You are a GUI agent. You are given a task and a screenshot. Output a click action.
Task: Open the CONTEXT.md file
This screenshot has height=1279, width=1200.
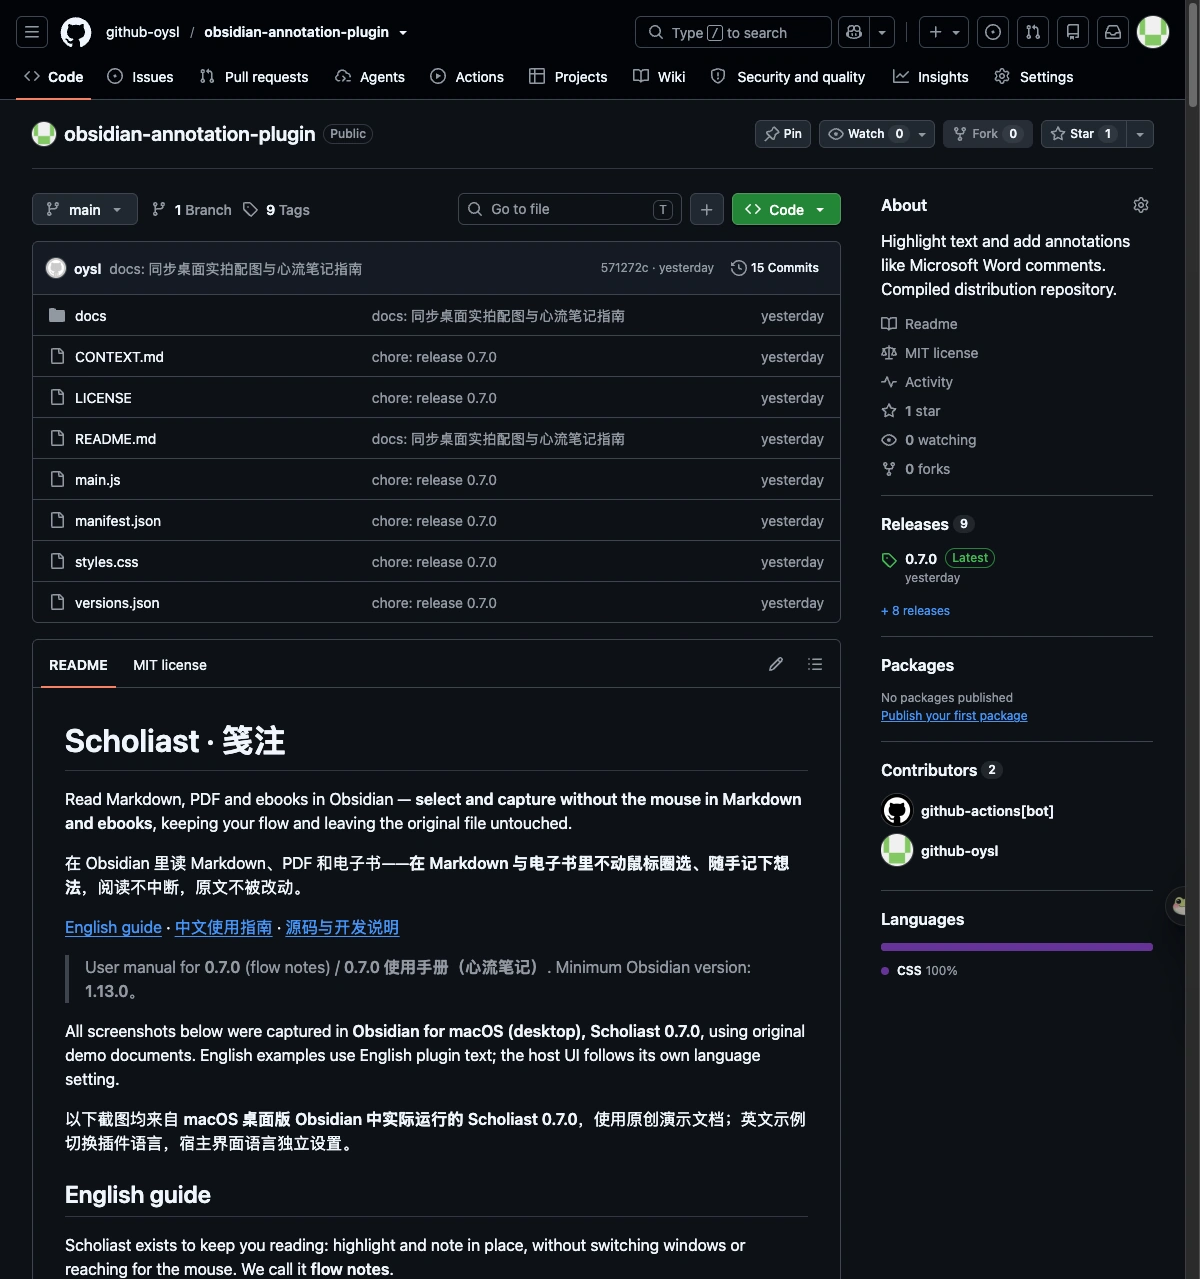tap(119, 357)
